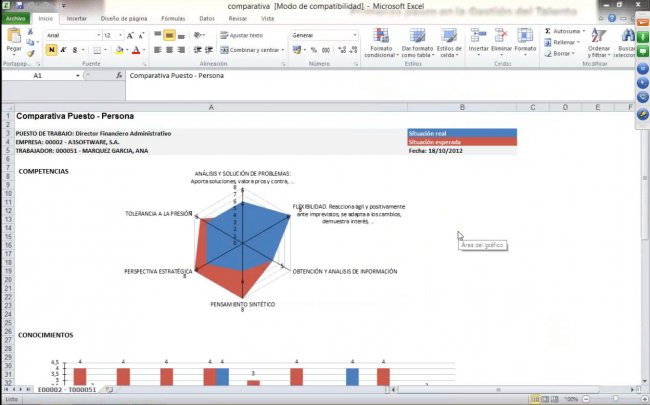Center cell text horizontally

[169, 50]
